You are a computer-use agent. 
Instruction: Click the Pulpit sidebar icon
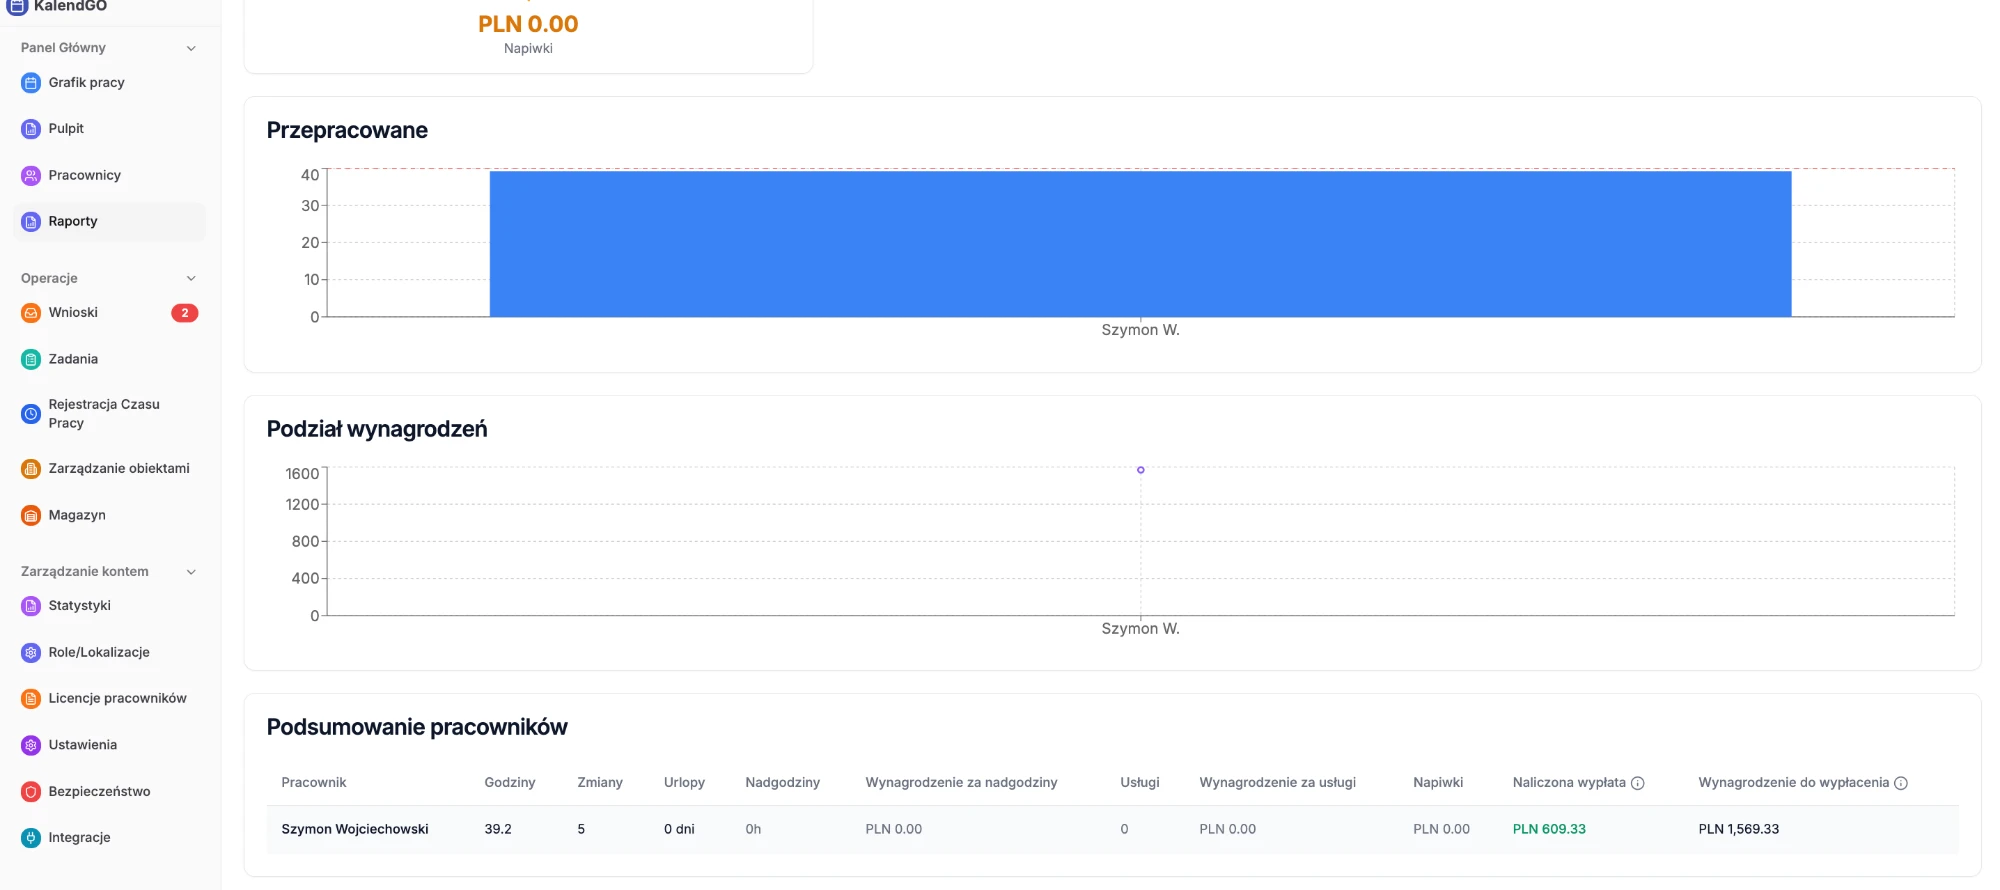tap(31, 129)
